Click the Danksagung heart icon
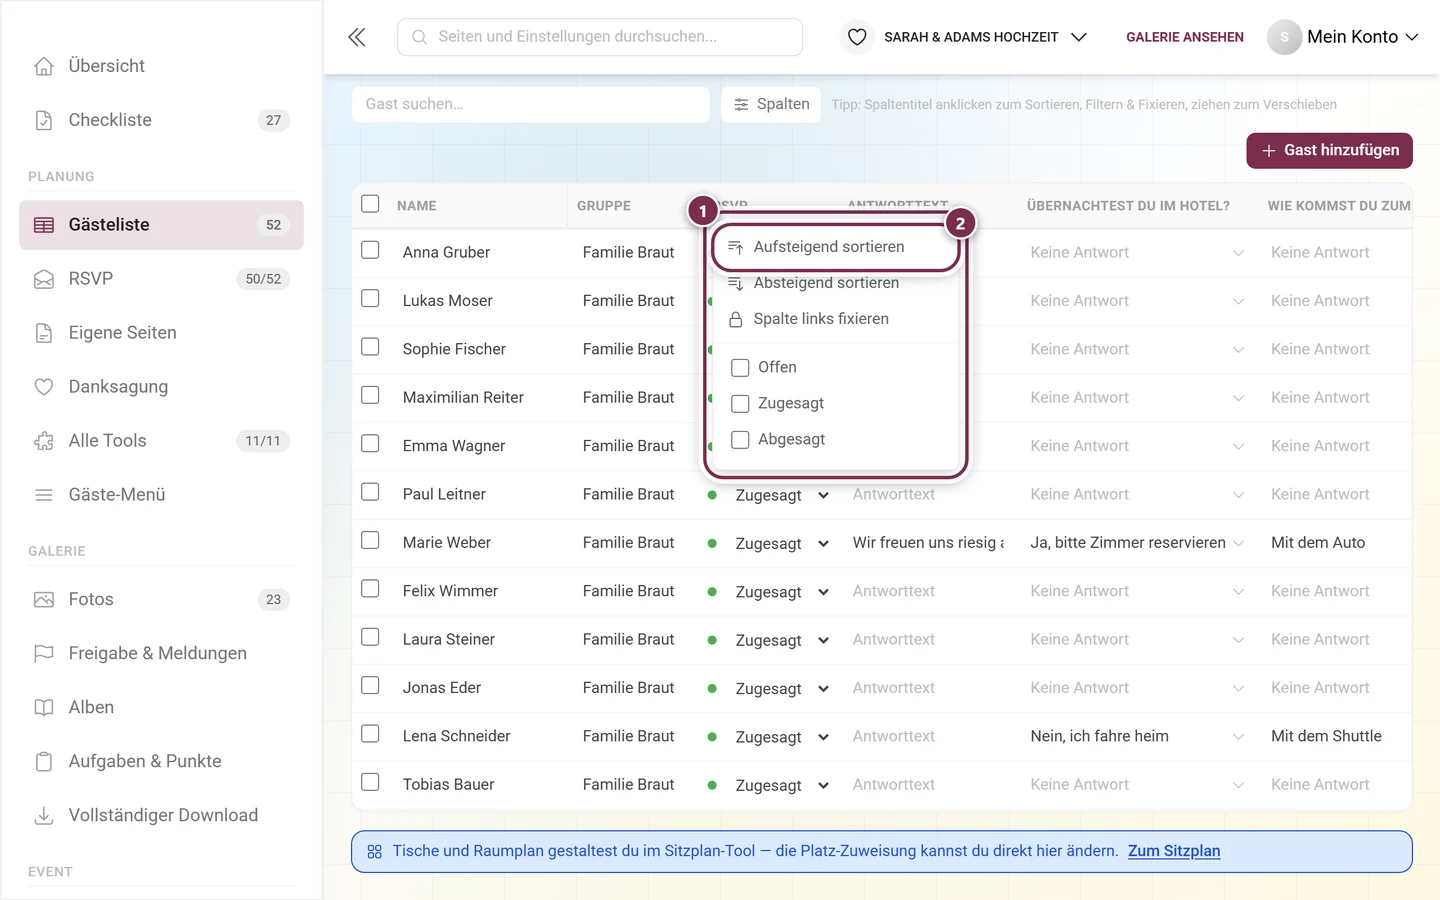Screen dimensions: 1440x900 [44, 387]
